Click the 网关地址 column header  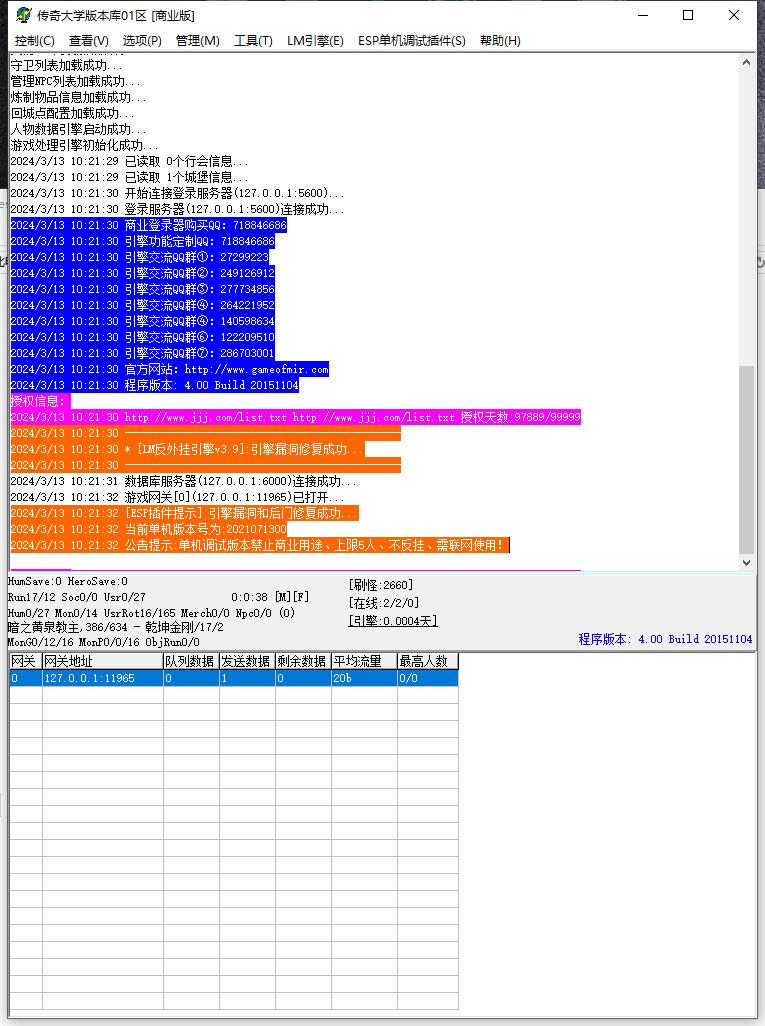(102, 662)
